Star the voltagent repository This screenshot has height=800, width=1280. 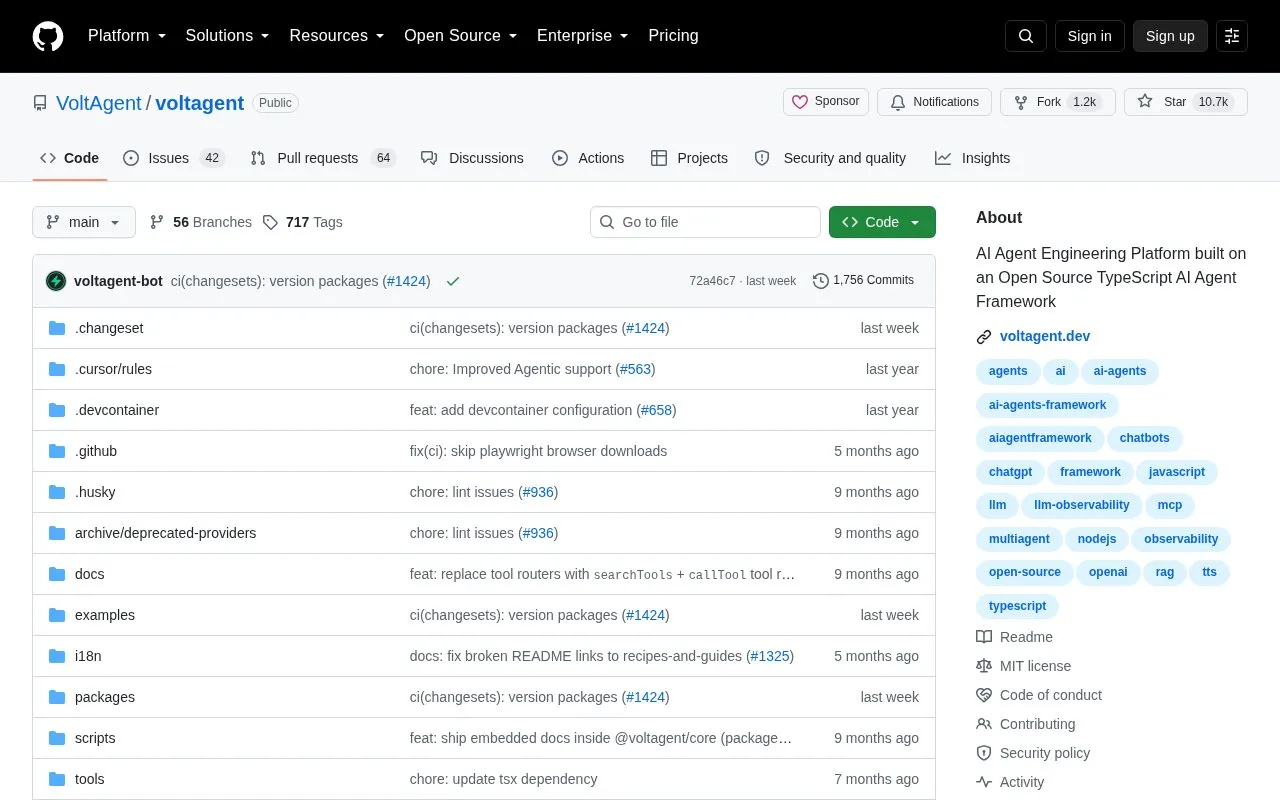[x=1186, y=102]
